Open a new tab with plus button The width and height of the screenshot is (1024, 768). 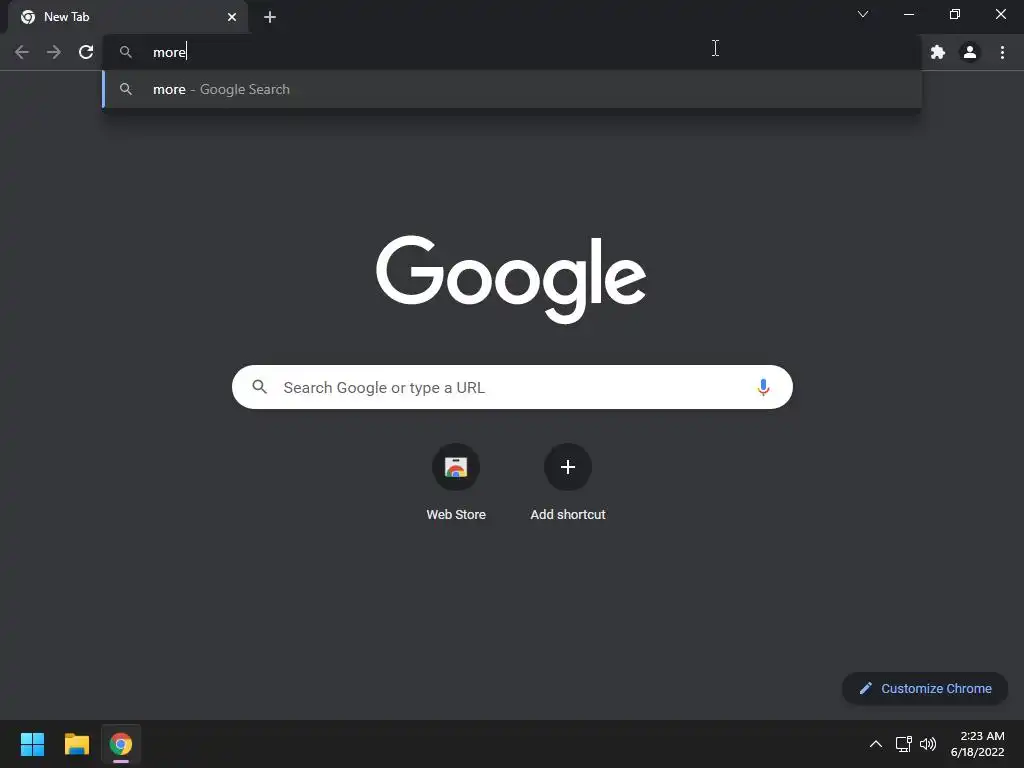tap(270, 17)
